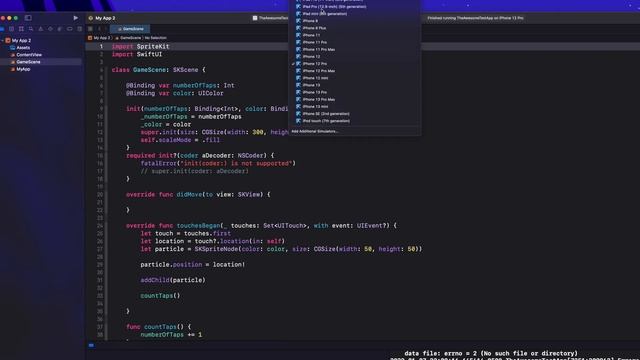The width and height of the screenshot is (640, 360).
Task: Open the Issue navigator warning triangle
Action: coord(40,29)
